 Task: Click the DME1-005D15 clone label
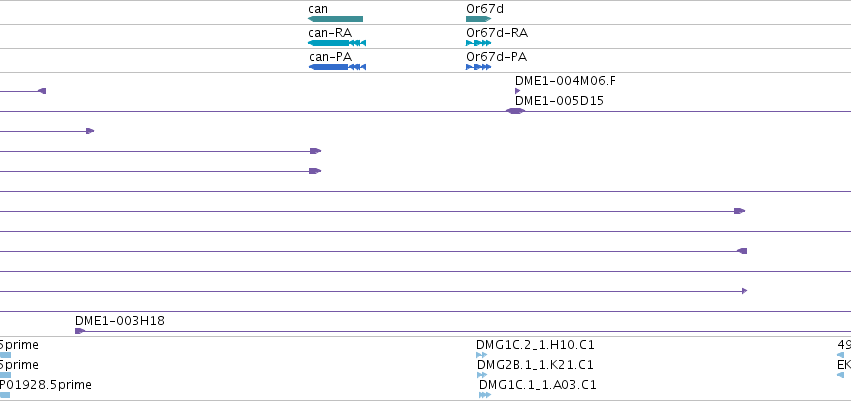[559, 101]
